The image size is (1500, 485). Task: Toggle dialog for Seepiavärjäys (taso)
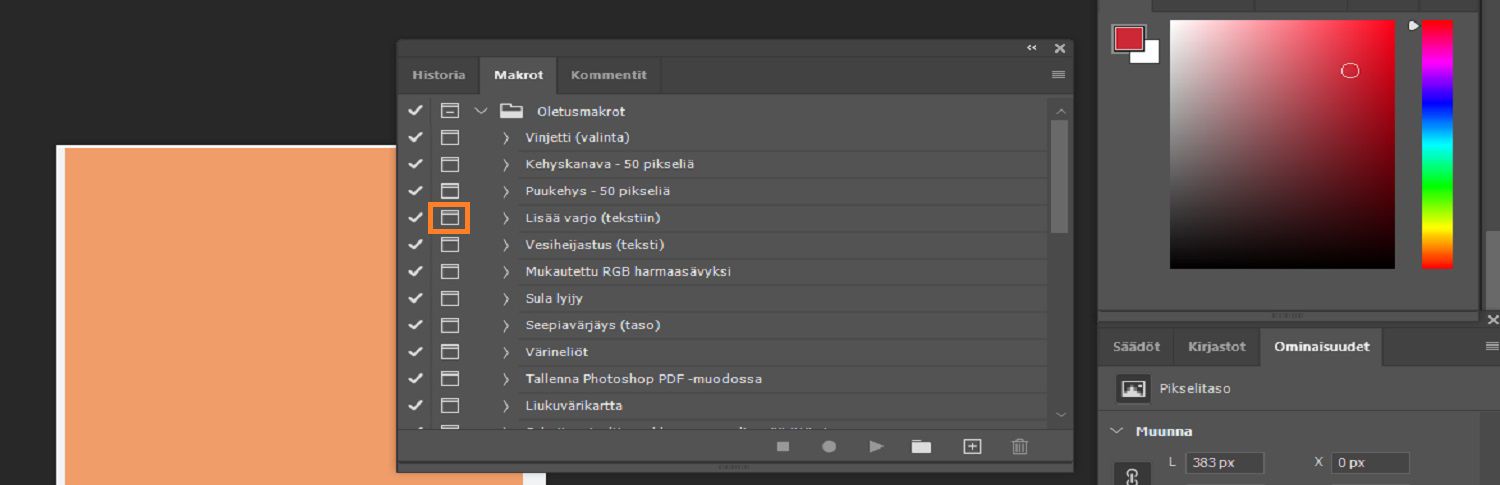click(450, 325)
